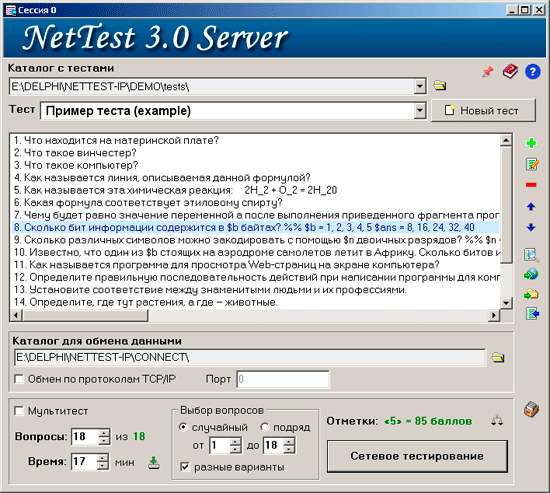The image size is (550, 493).
Task: Decrease the 'до' range spinner
Action: pos(289,449)
